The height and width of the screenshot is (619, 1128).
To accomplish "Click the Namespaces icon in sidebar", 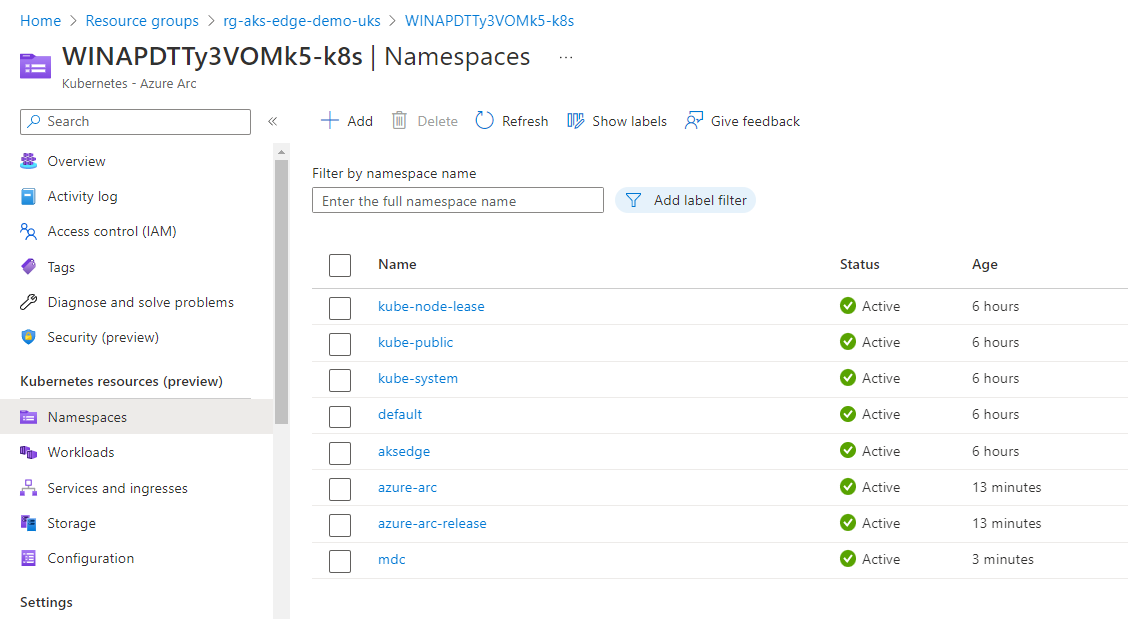I will click(29, 417).
